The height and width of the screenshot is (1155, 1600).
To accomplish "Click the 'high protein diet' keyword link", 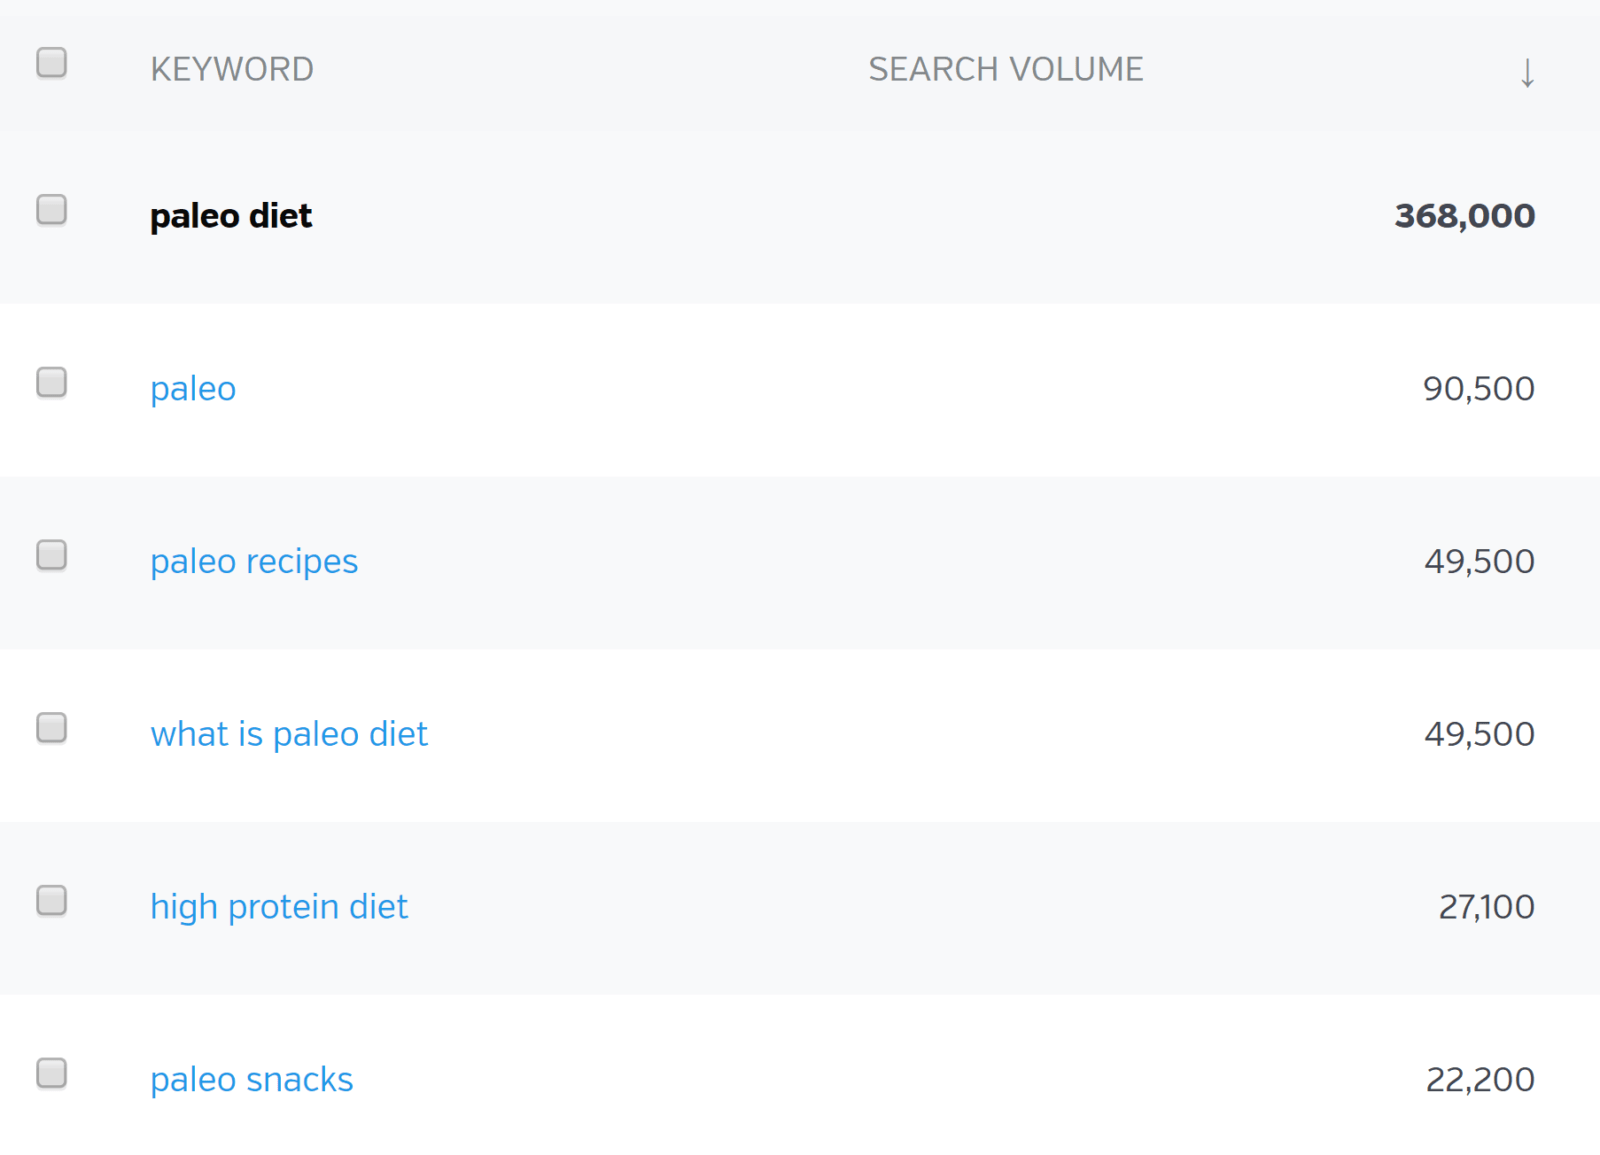I will (279, 907).
